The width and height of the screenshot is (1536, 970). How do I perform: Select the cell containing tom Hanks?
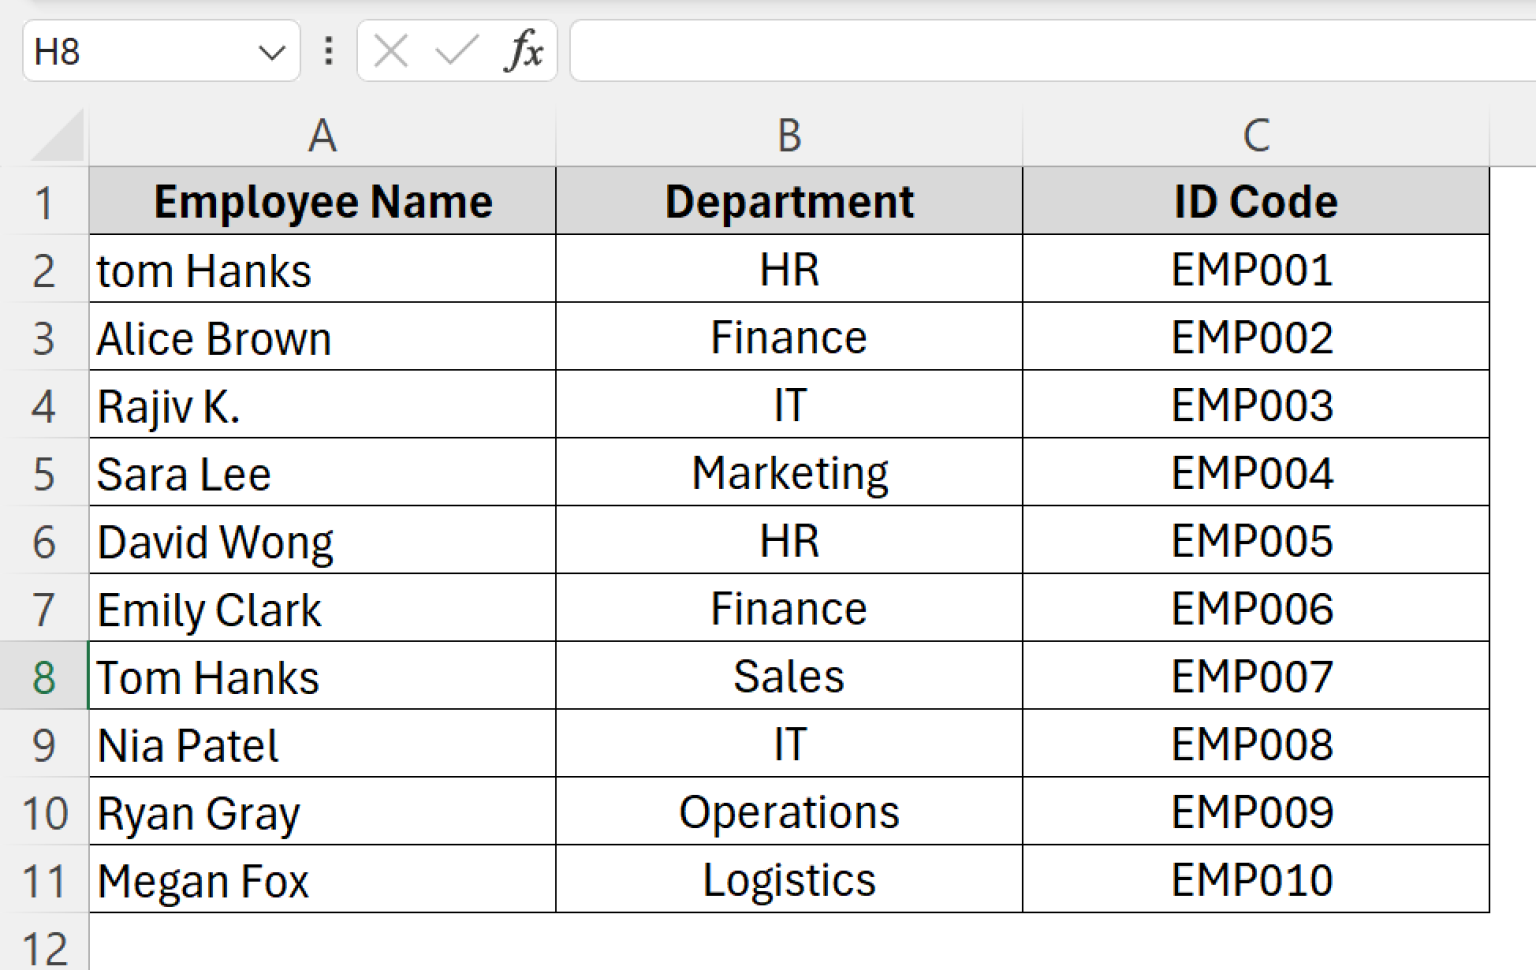click(x=322, y=269)
